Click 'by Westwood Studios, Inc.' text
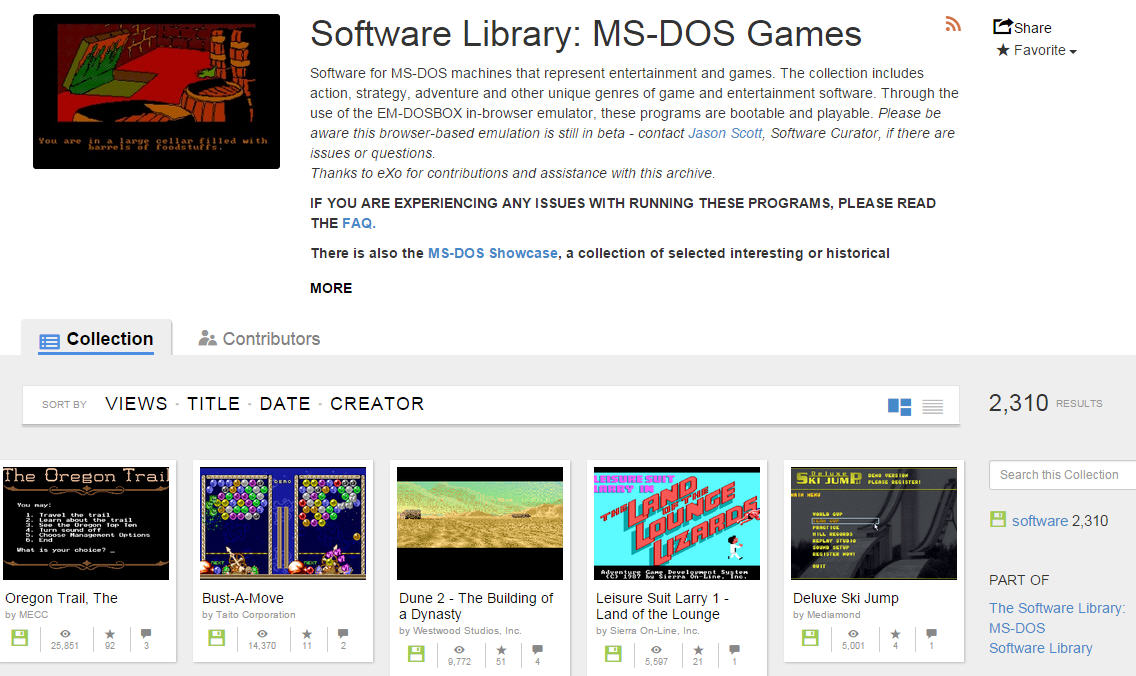 coord(460,630)
